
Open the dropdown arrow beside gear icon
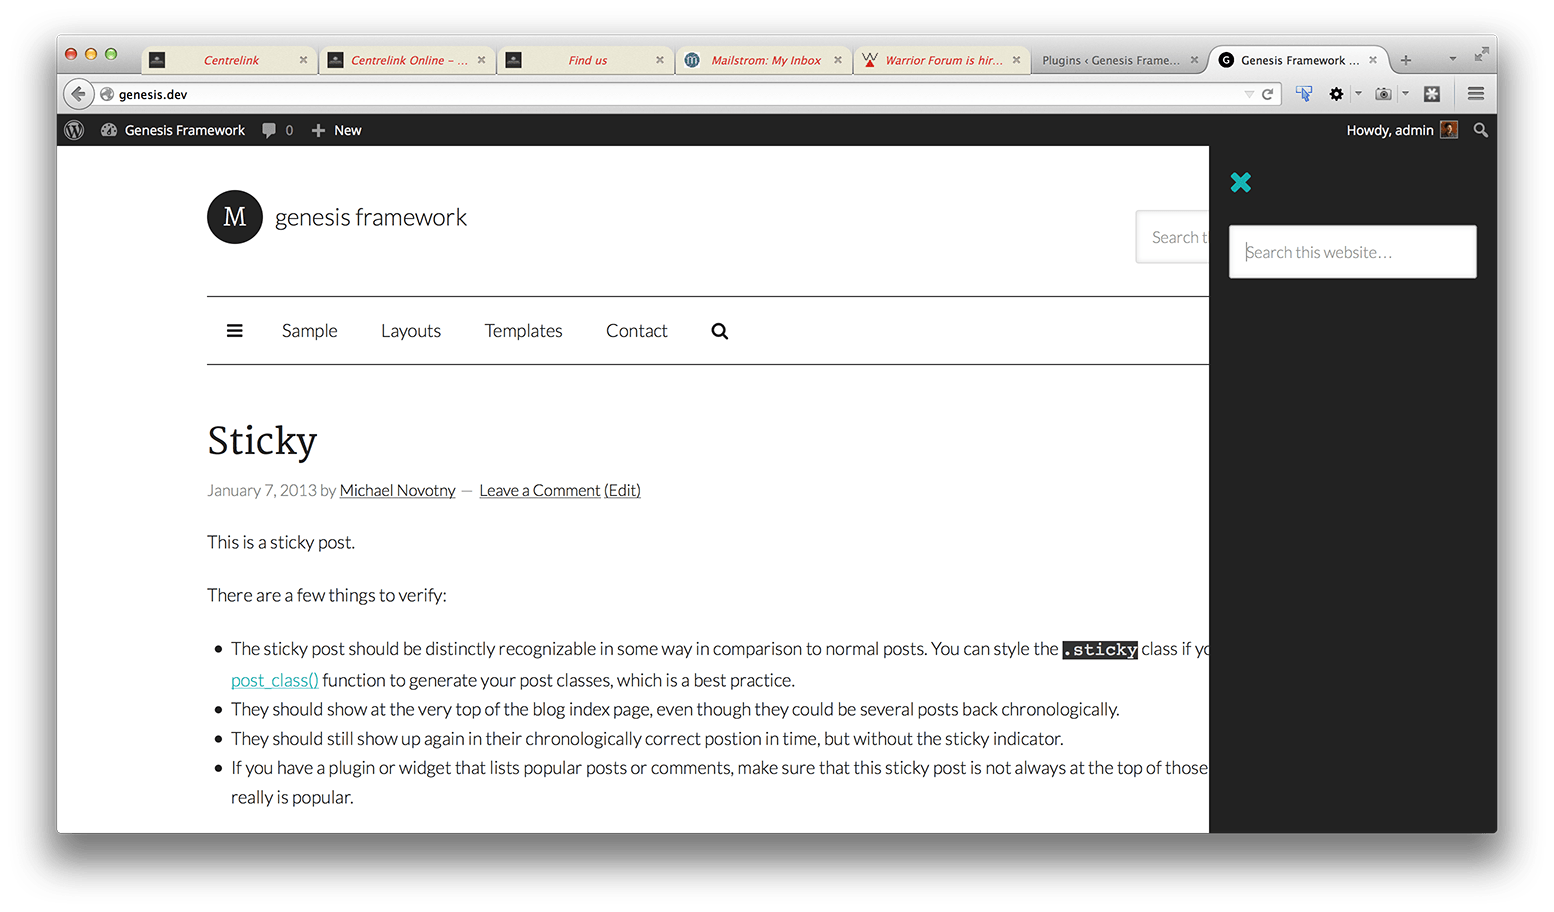point(1358,93)
